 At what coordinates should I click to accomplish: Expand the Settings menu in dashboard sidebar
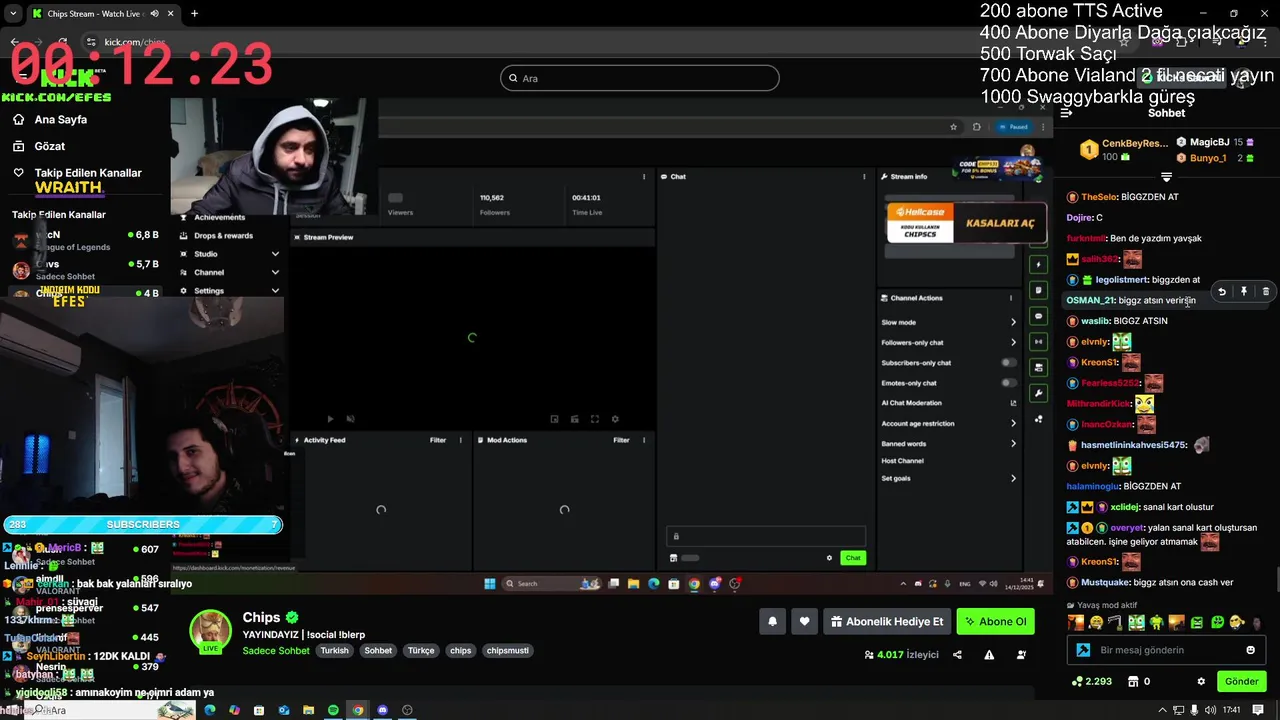click(x=275, y=291)
